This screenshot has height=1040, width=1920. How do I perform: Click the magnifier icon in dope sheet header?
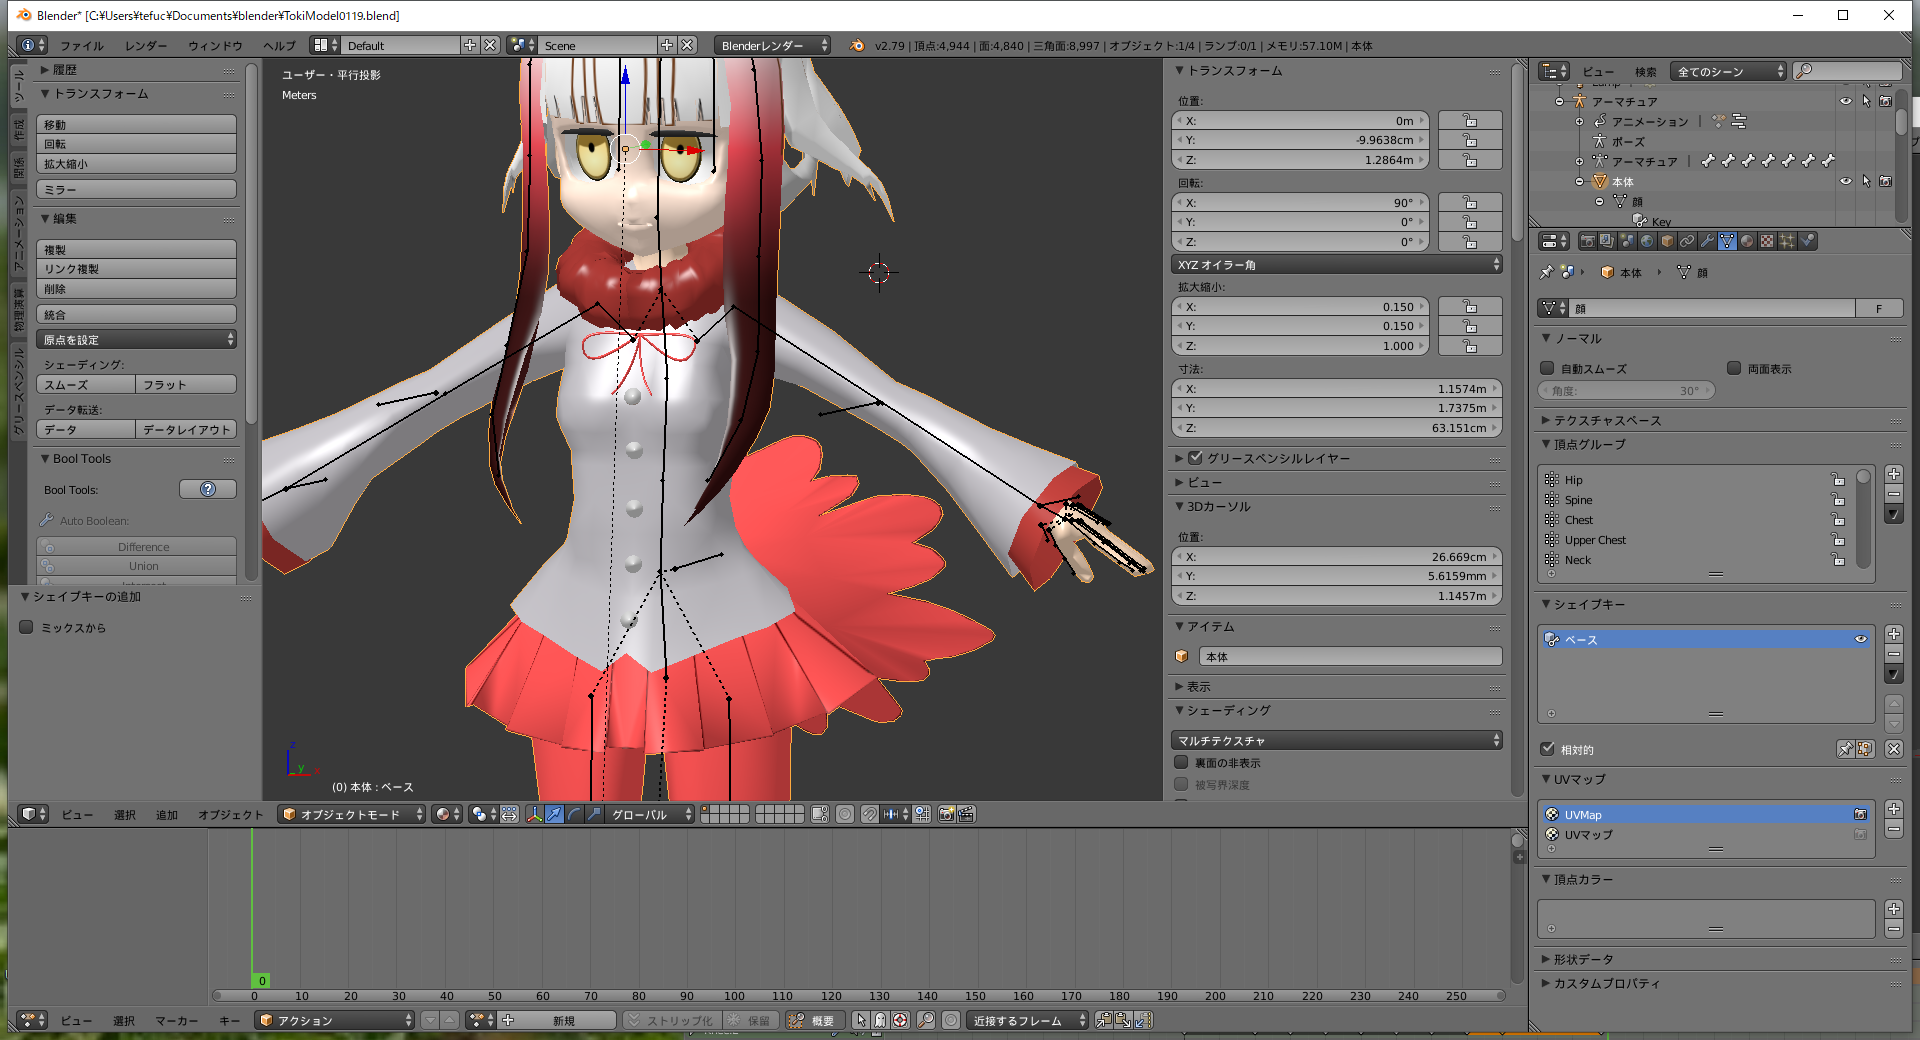click(x=926, y=1020)
